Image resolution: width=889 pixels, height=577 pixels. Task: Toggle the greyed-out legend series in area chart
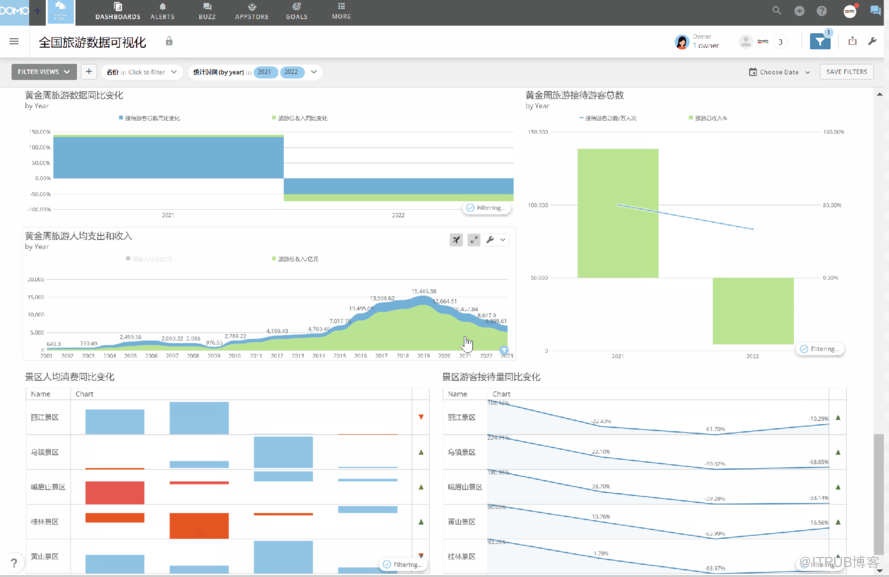coord(150,258)
